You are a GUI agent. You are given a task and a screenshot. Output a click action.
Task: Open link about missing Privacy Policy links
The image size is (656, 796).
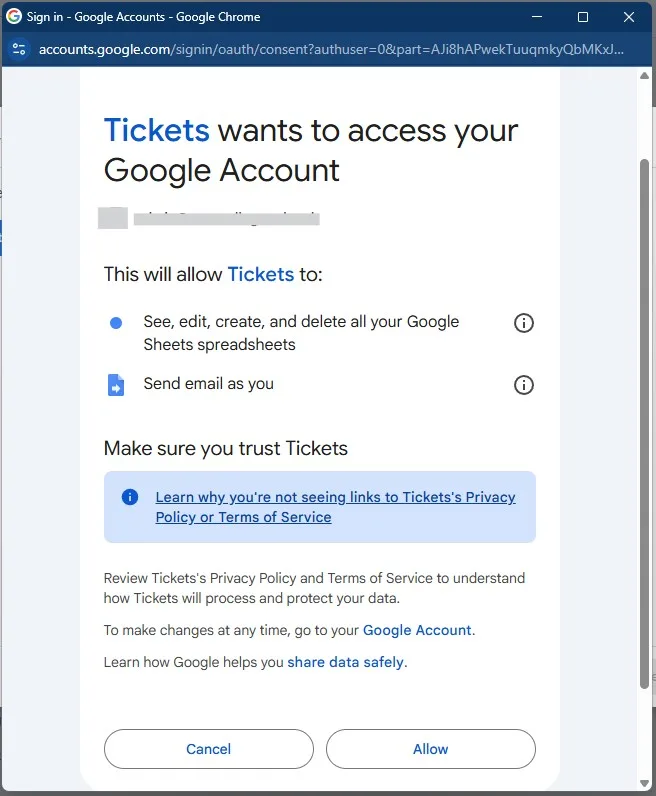click(335, 507)
